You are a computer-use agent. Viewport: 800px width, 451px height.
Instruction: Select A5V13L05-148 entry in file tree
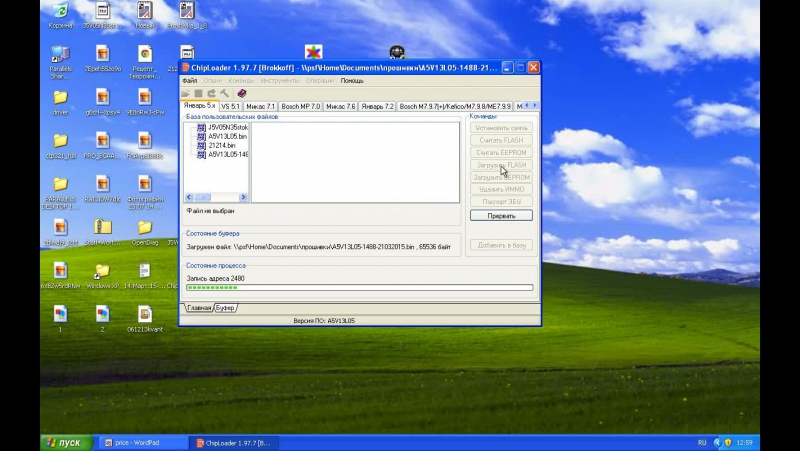click(x=222, y=155)
